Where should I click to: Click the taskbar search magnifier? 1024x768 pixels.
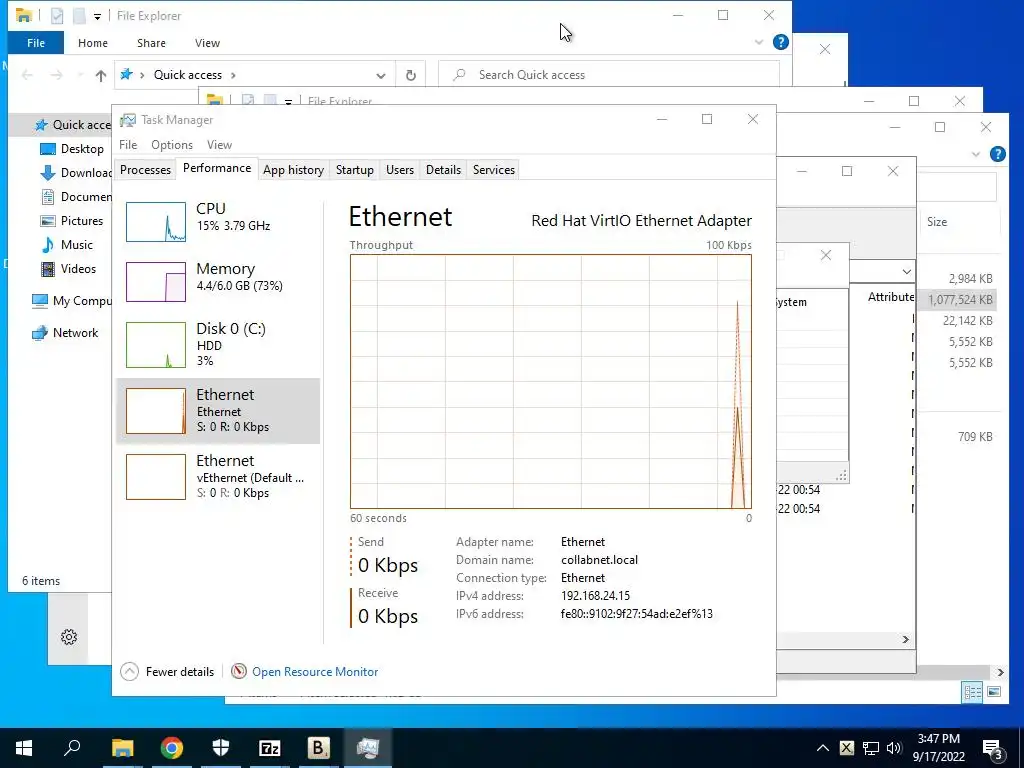click(72, 748)
